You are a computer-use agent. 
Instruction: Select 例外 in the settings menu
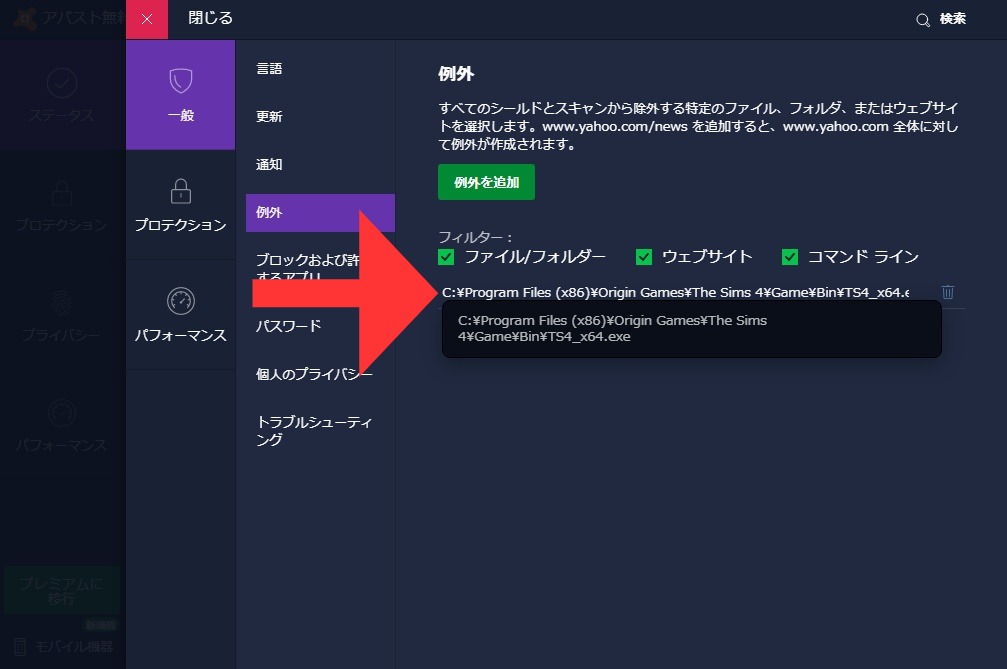tap(320, 213)
